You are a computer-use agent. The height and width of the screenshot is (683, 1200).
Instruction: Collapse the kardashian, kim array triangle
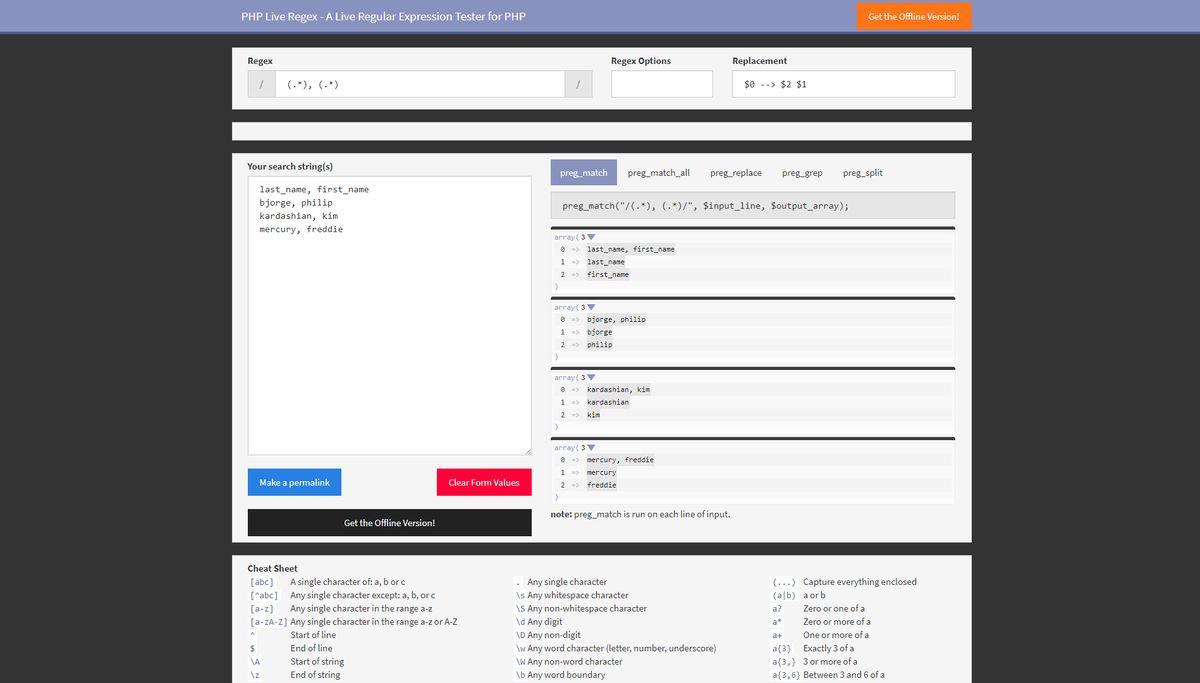pos(591,377)
